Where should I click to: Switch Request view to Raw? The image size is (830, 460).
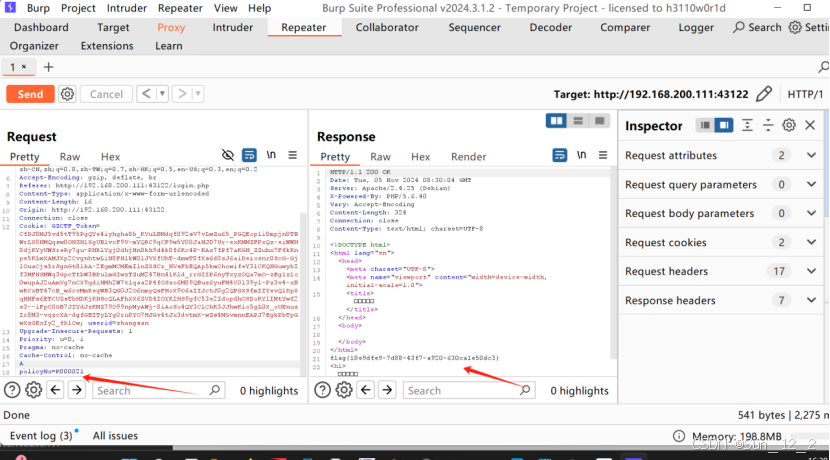point(70,157)
